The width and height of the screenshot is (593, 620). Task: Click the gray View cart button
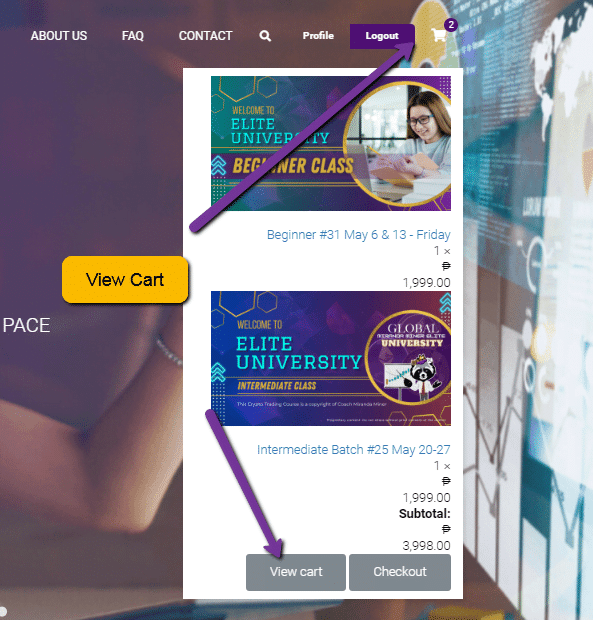coord(296,572)
